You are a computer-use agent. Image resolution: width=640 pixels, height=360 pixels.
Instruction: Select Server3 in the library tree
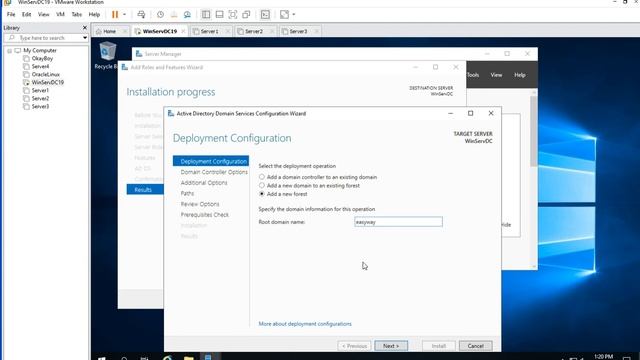coord(40,106)
